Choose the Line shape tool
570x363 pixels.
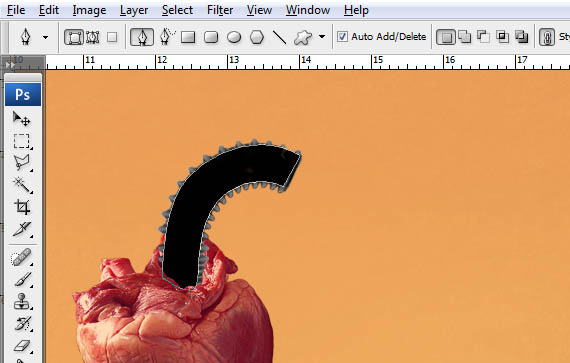279,37
